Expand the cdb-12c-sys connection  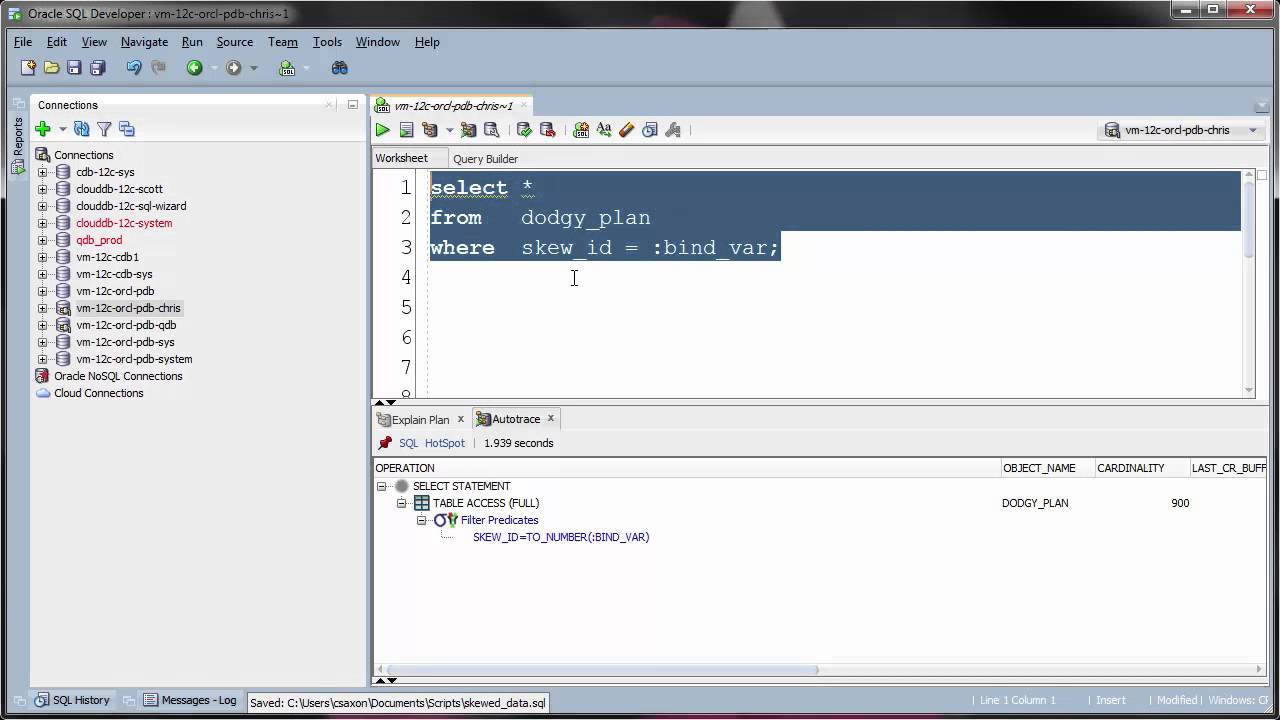[42, 172]
